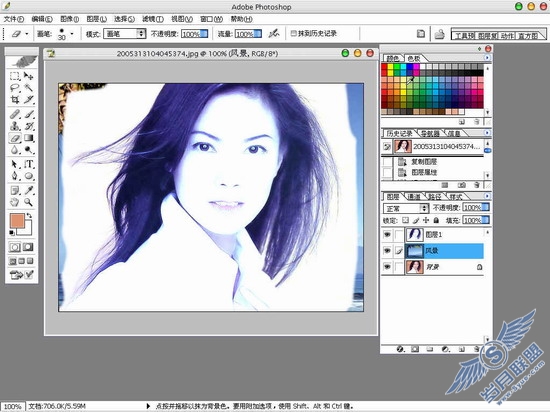This screenshot has height=412, width=550.
Task: Select the Crop tool in toolbox
Action: [15, 100]
